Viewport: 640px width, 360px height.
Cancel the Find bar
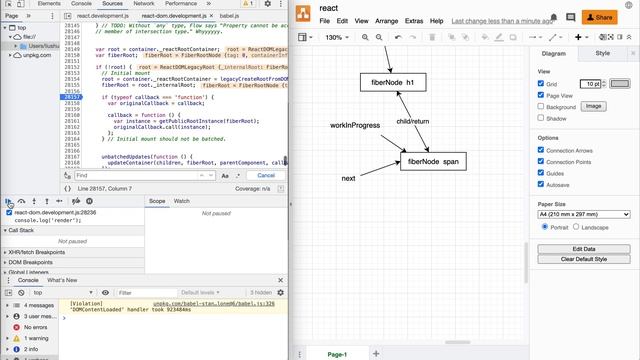pos(266,176)
